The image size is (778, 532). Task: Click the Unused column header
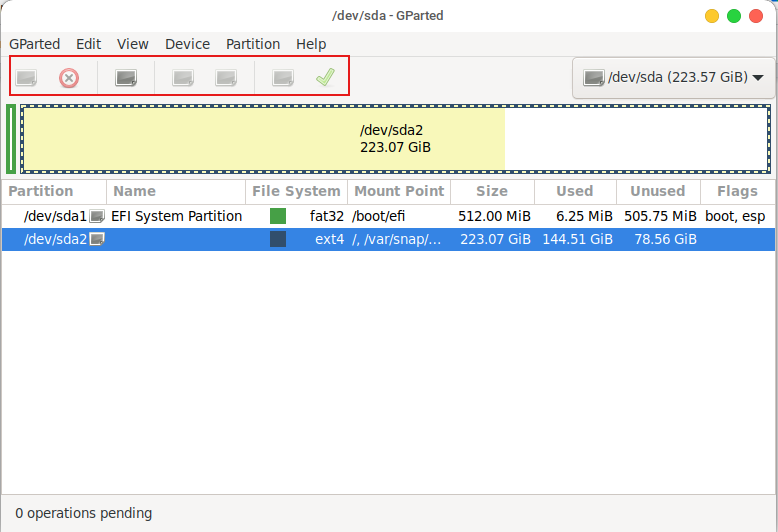click(658, 192)
